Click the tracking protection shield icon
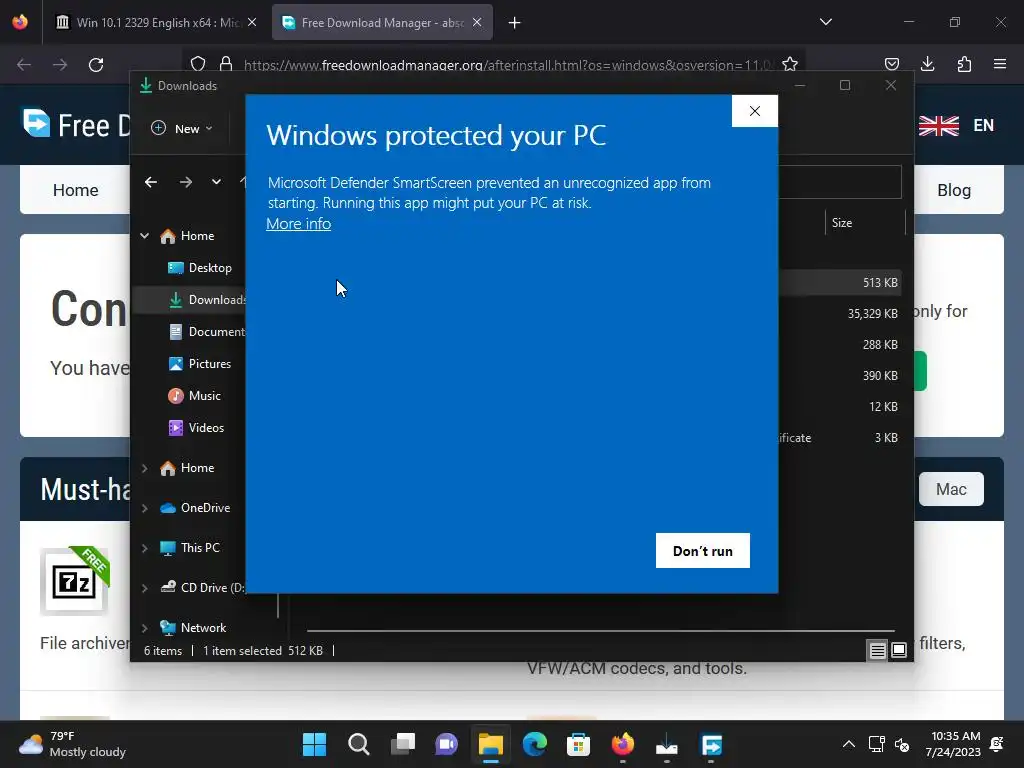Screen dimensions: 1024x768 (198, 64)
